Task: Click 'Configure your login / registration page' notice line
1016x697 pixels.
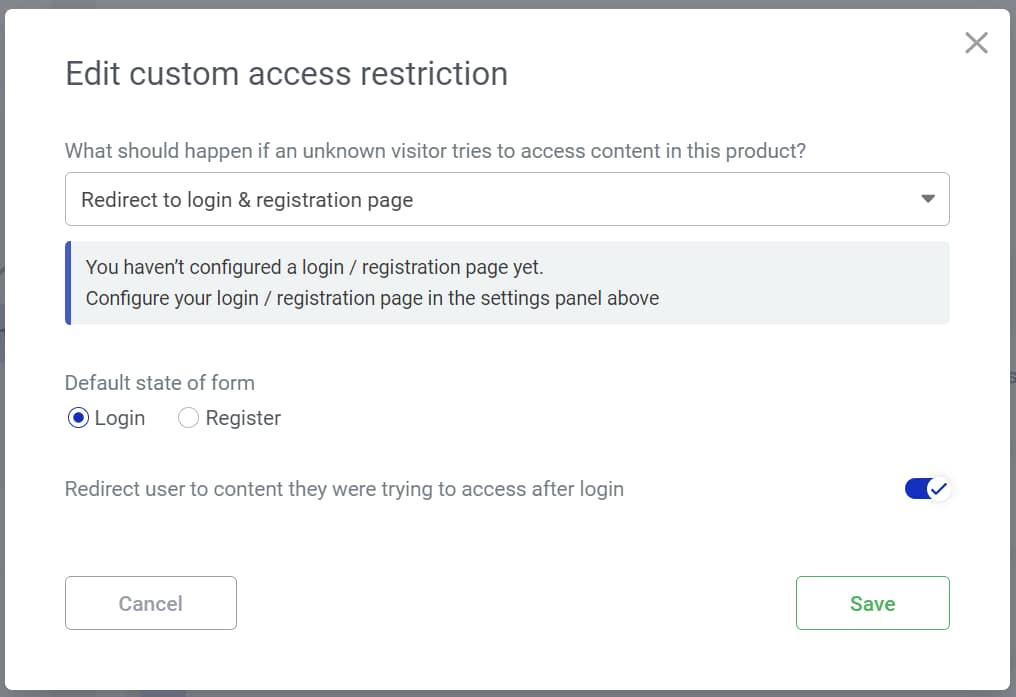Action: coord(372,298)
